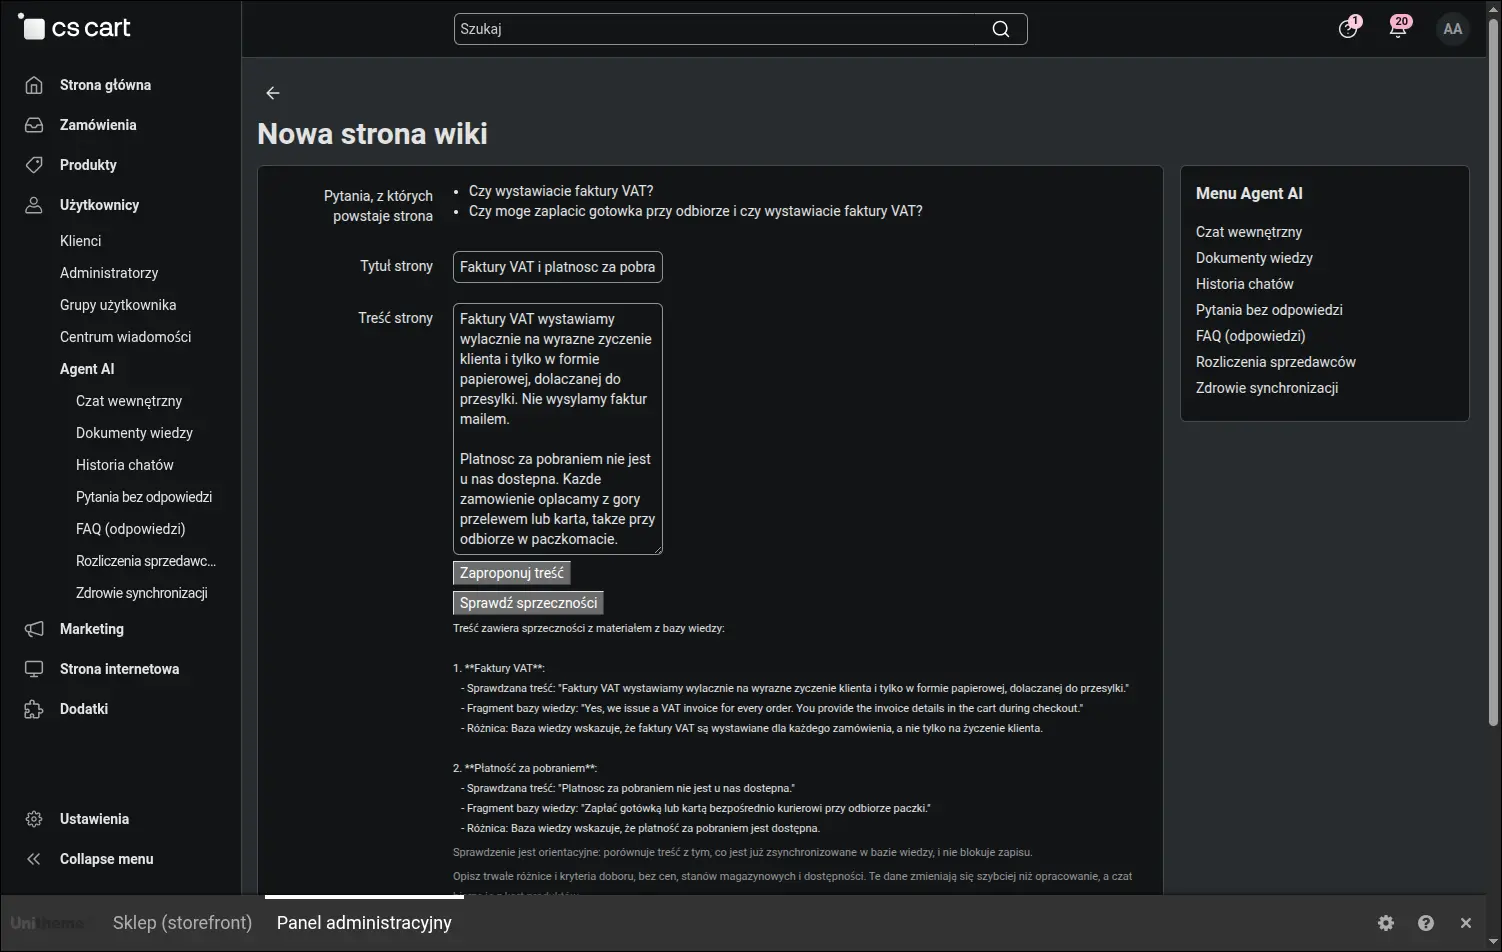The image size is (1502, 952).
Task: Click the search magnifier icon
Action: pyautogui.click(x=1000, y=29)
